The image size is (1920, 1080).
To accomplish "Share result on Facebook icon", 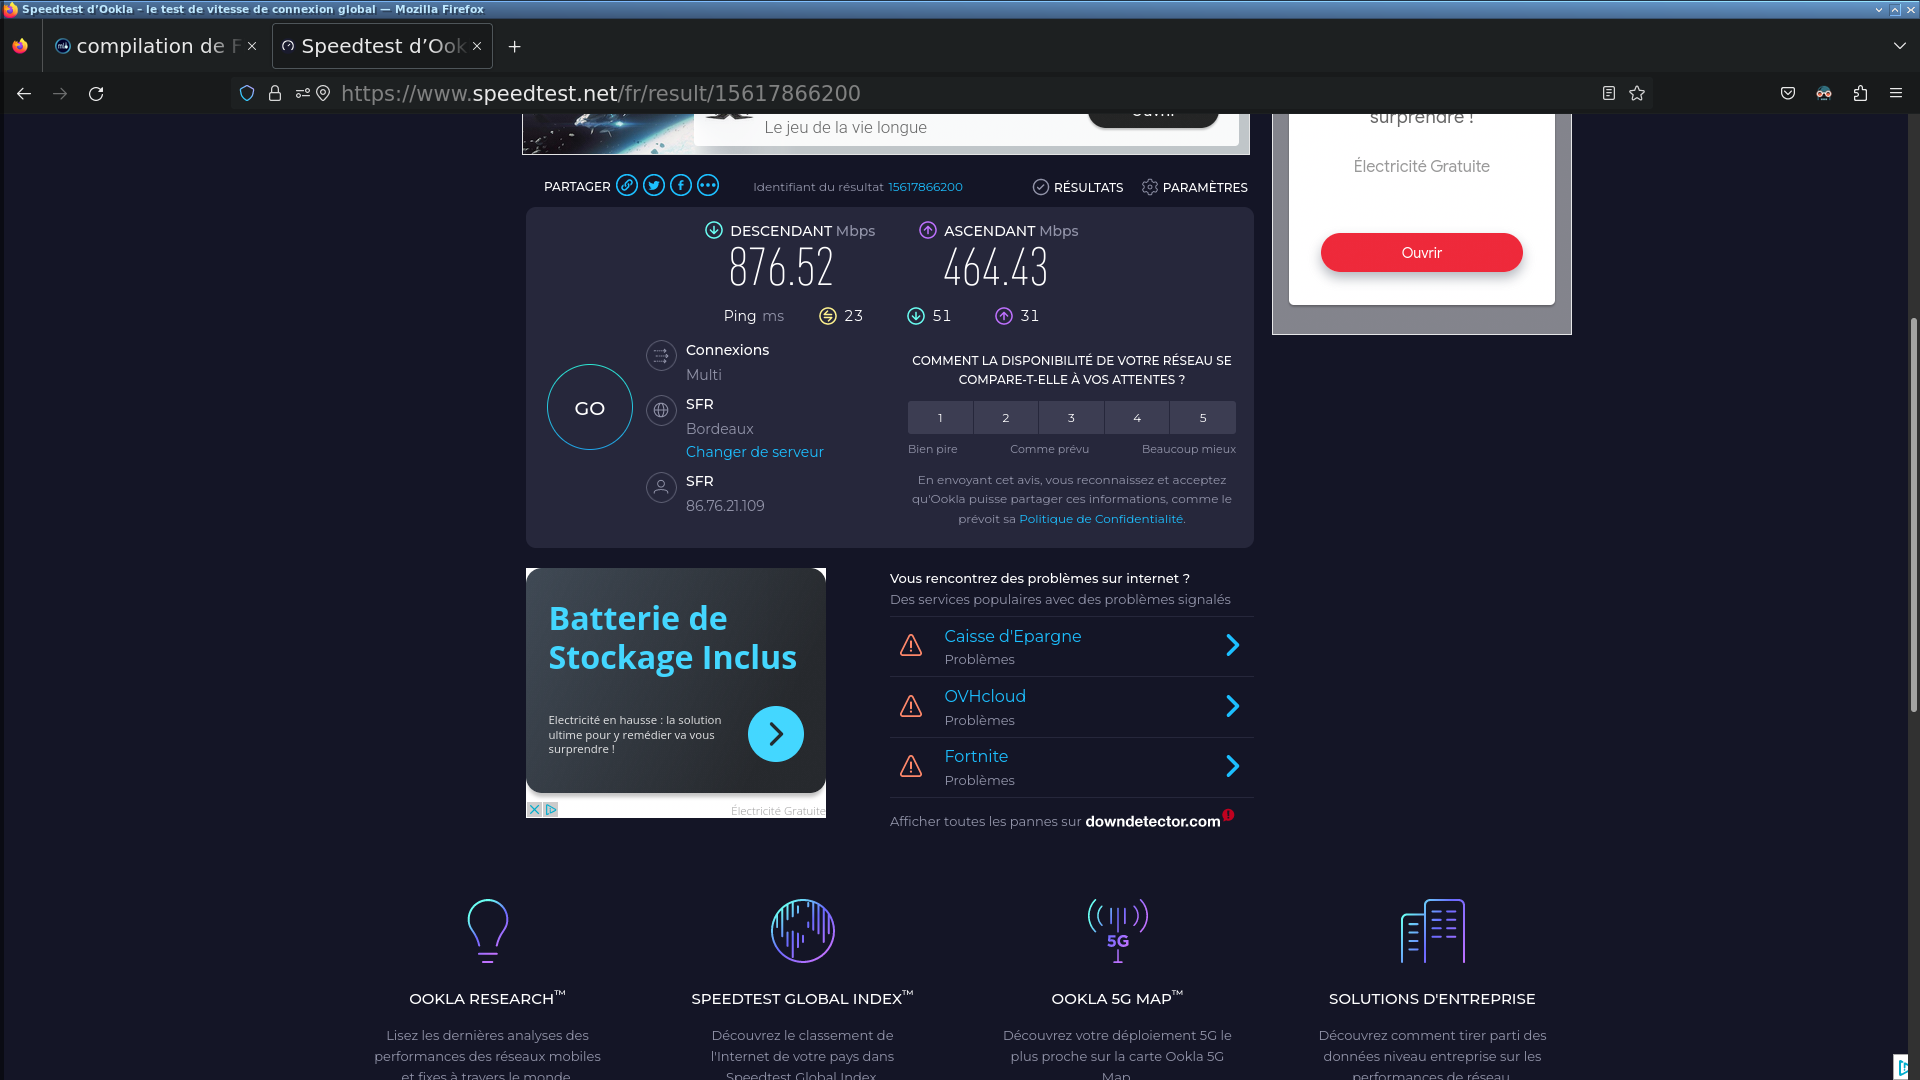I will point(681,186).
